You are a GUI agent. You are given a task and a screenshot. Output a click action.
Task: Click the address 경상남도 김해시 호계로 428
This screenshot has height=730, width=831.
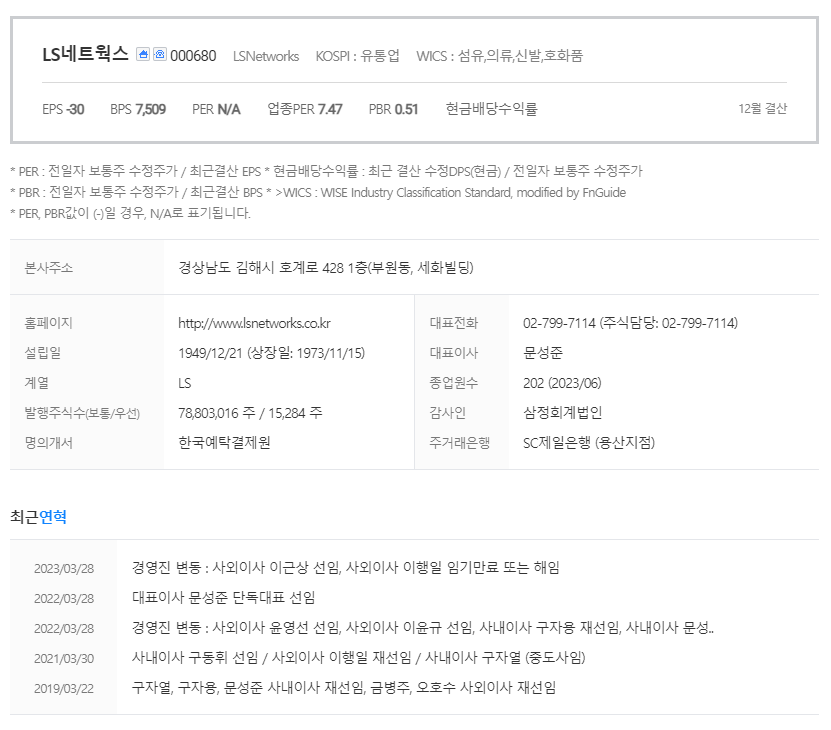(x=326, y=268)
